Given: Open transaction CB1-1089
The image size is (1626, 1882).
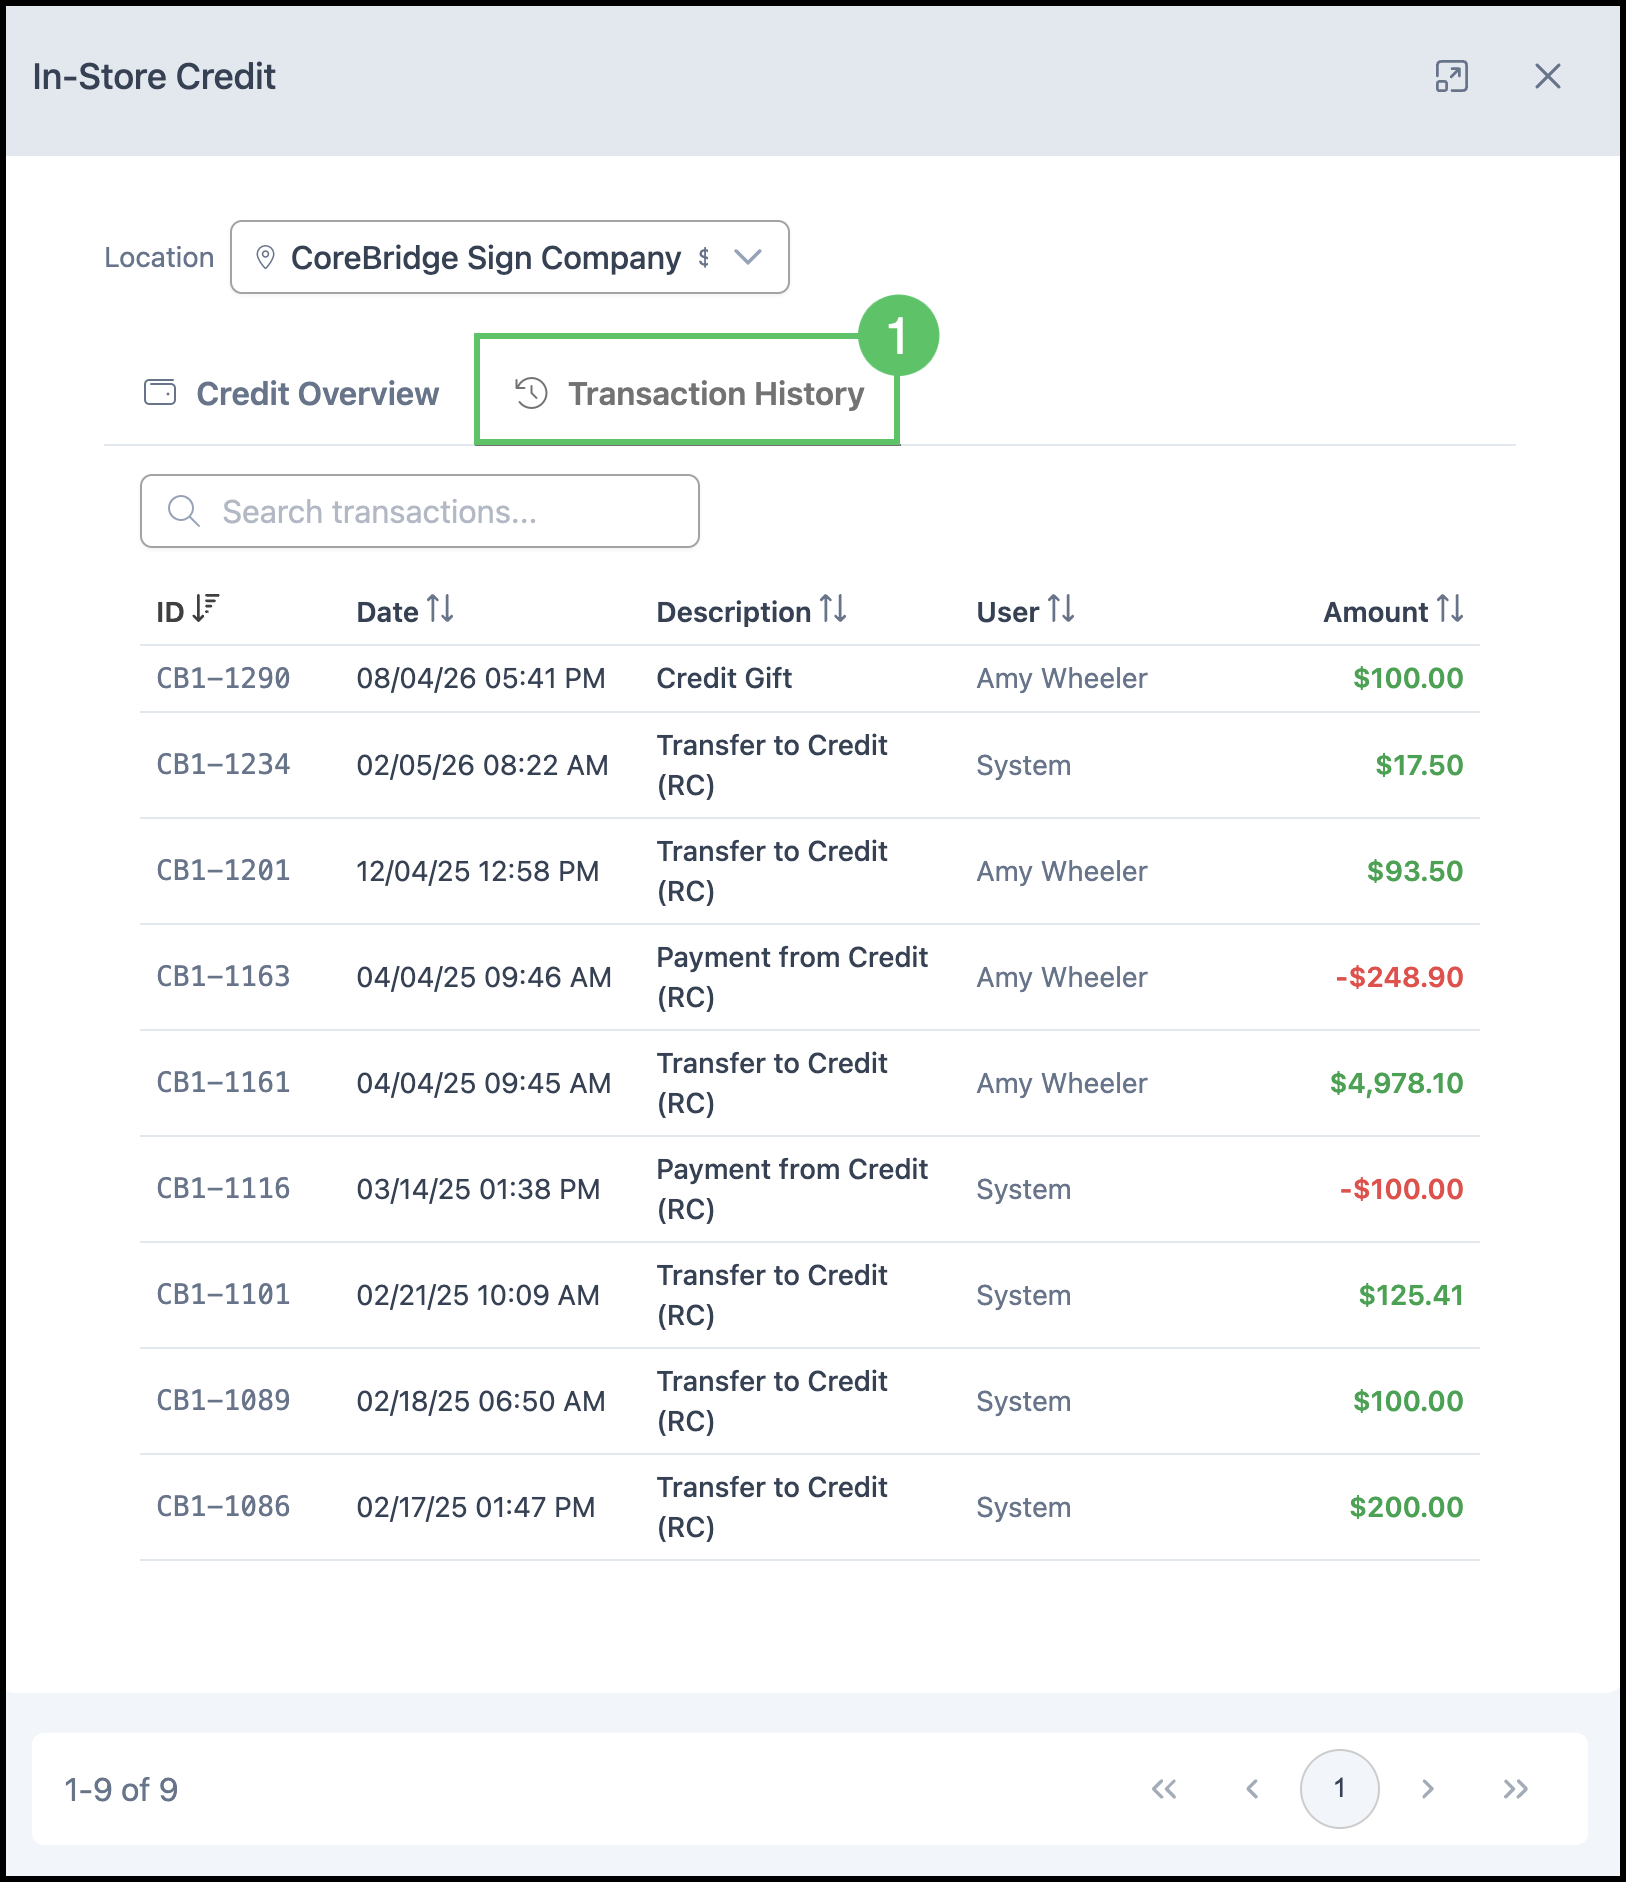Looking at the screenshot, I should (223, 1400).
